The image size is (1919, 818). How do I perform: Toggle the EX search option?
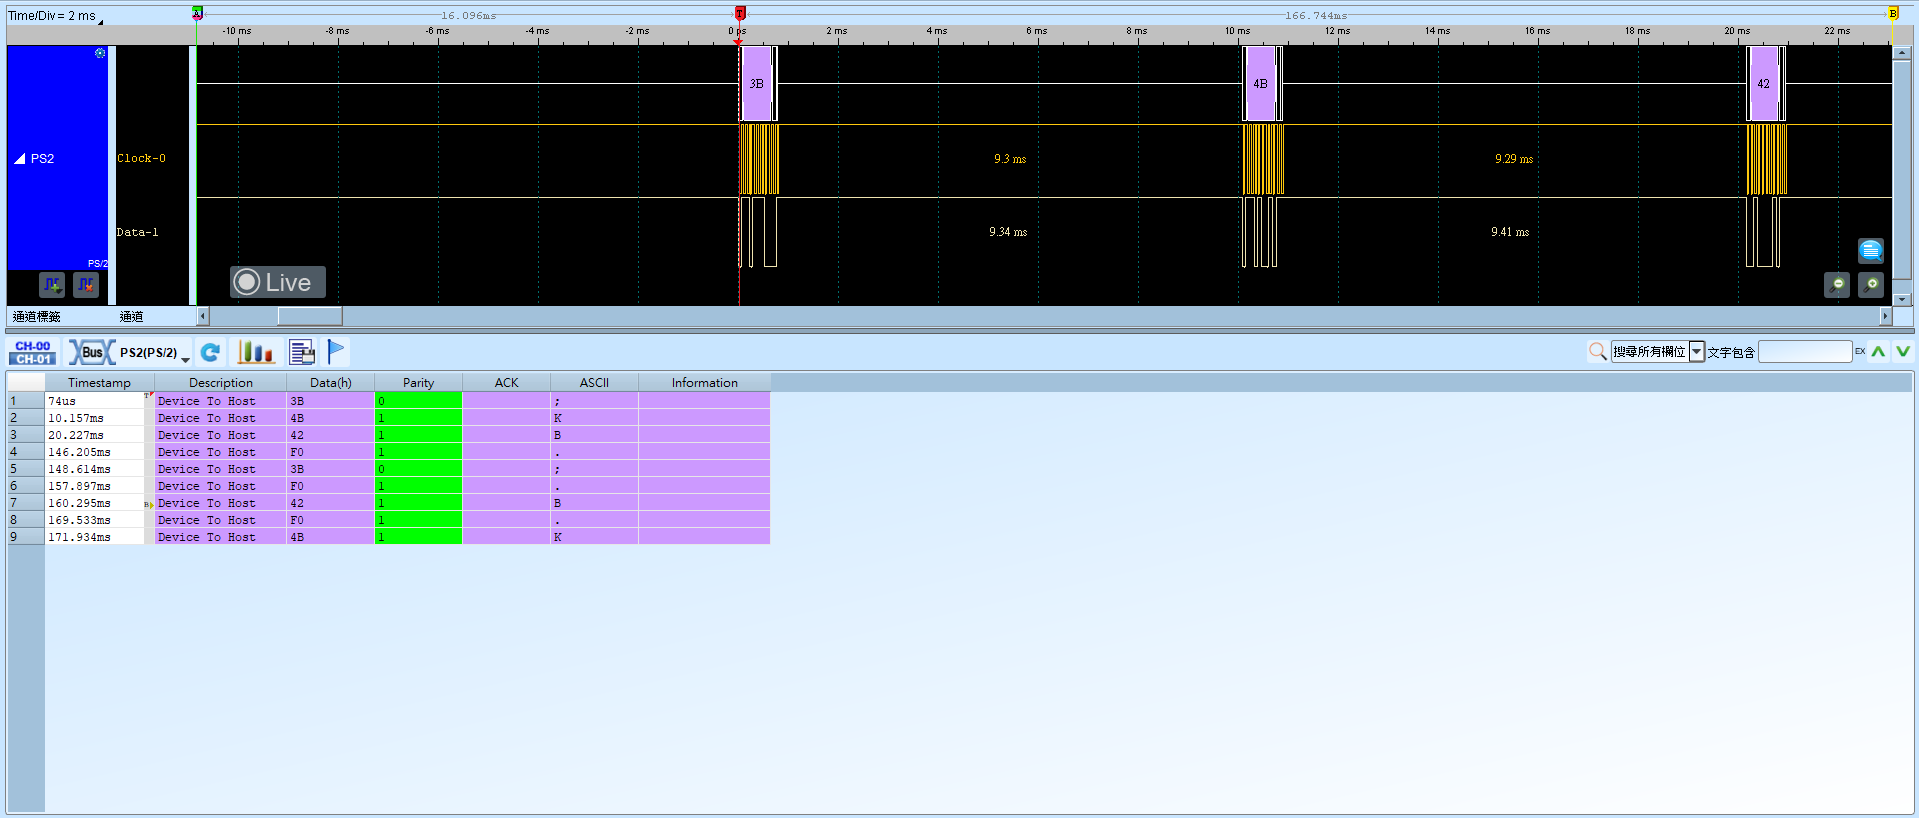[x=1860, y=351]
